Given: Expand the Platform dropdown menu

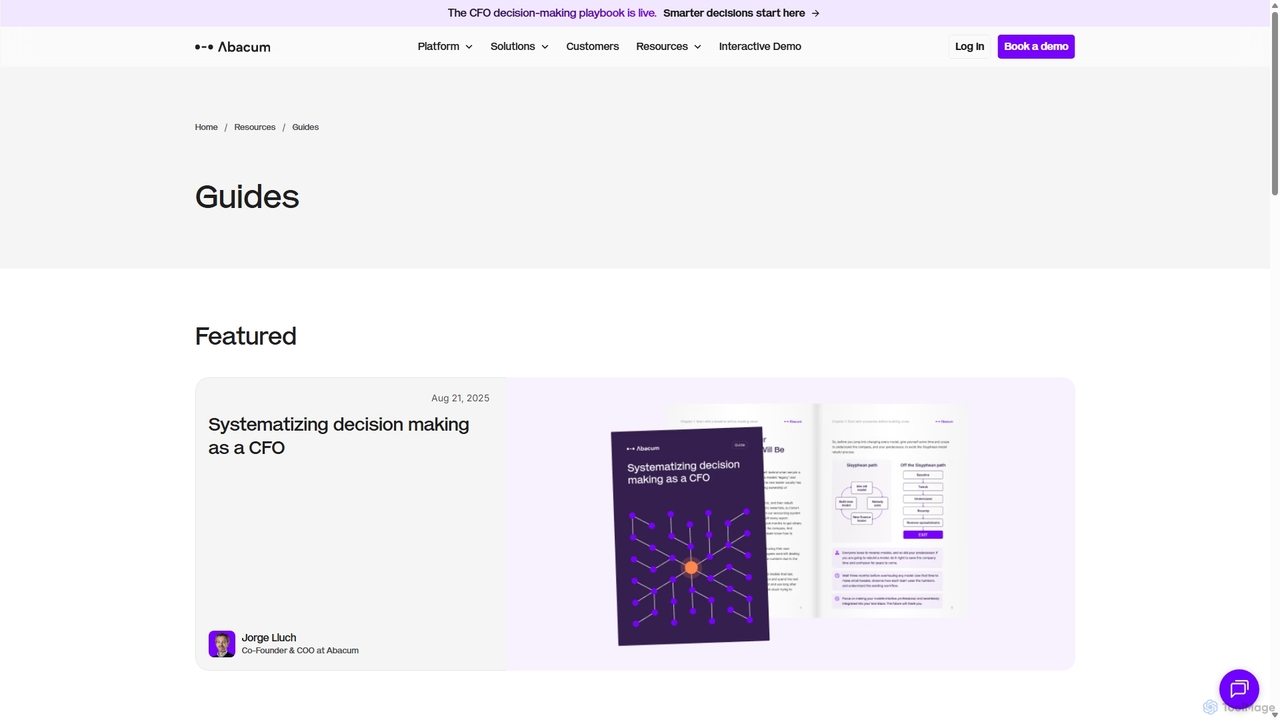Looking at the screenshot, I should (445, 47).
